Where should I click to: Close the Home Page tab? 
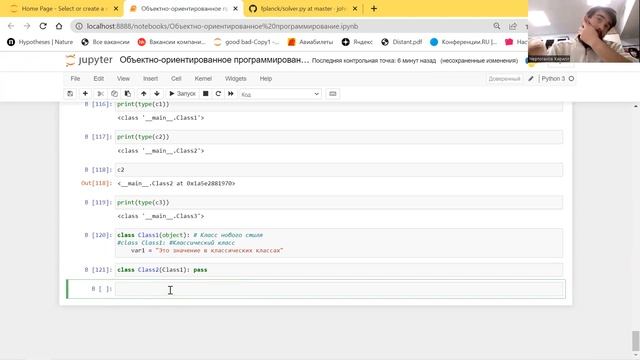(116, 9)
